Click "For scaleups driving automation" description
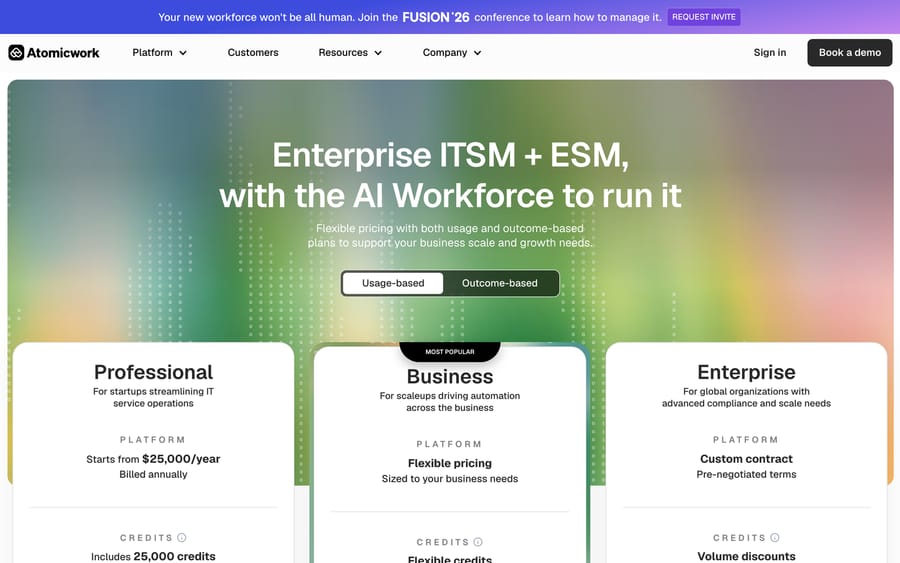 click(x=450, y=396)
